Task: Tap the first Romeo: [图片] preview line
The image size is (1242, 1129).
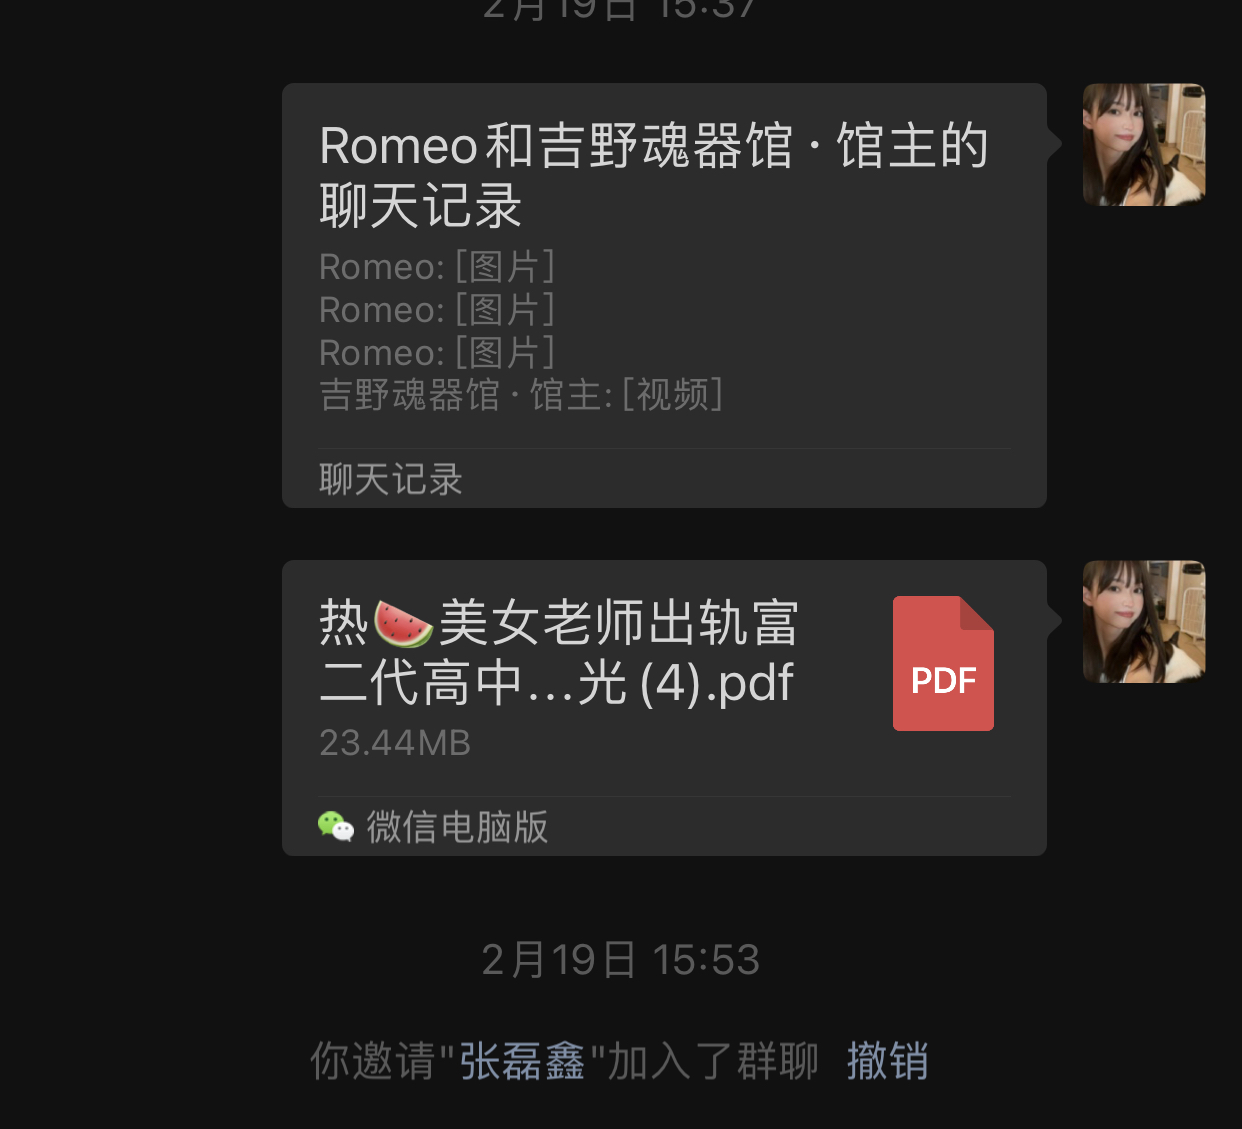Action: (x=437, y=267)
